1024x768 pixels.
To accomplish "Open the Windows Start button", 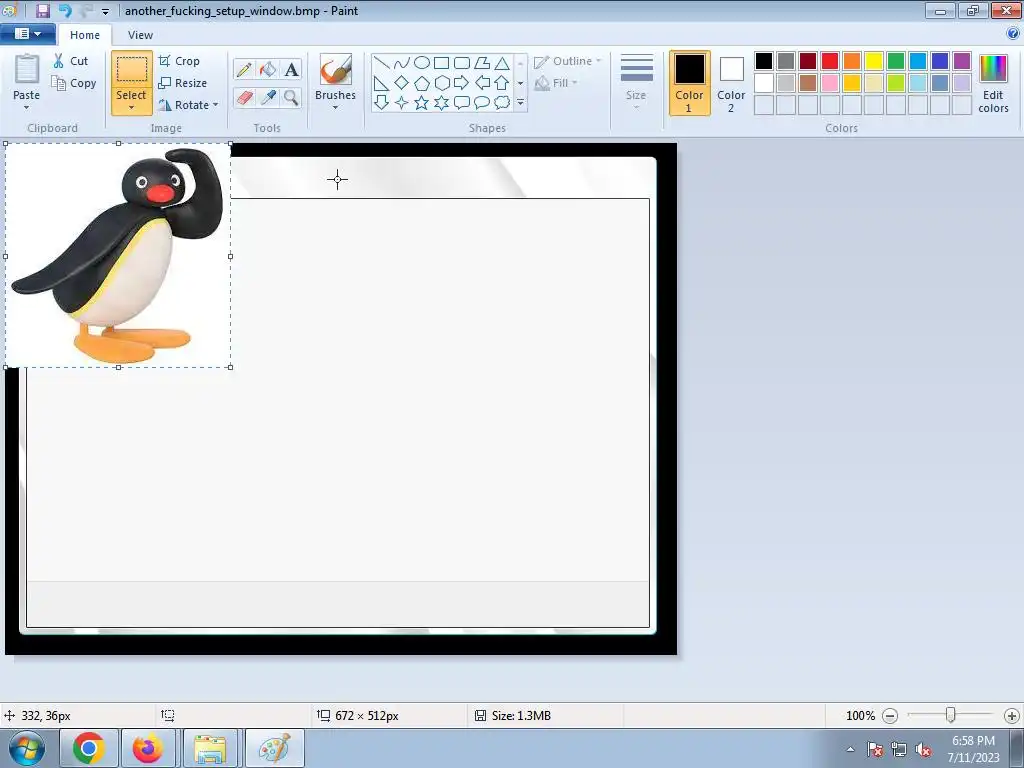I will click(x=25, y=748).
